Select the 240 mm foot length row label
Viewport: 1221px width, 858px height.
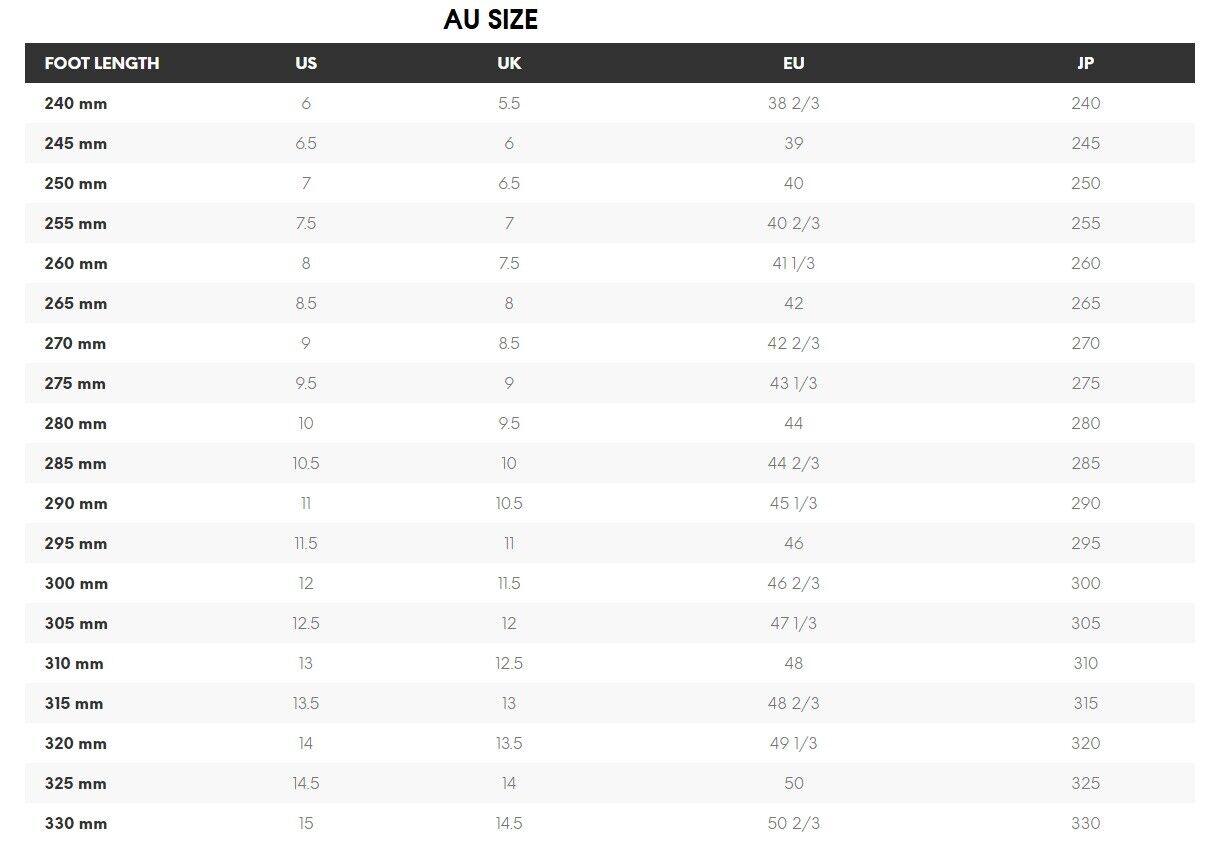pyautogui.click(x=76, y=103)
